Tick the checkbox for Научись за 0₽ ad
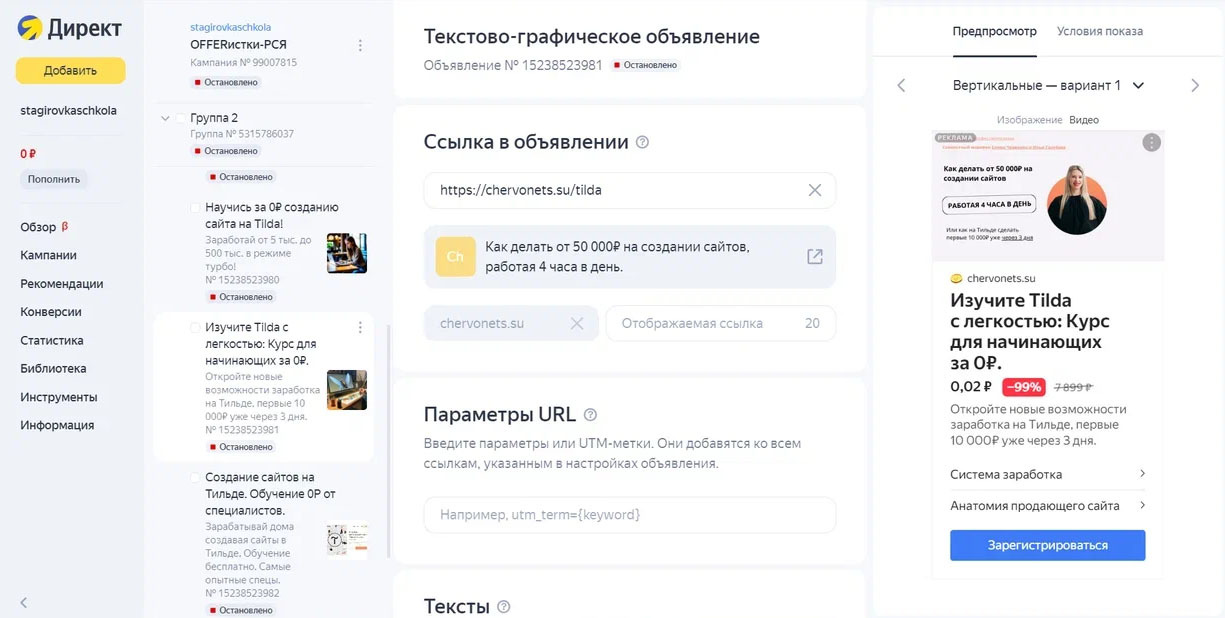The image size is (1225, 618). (195, 208)
